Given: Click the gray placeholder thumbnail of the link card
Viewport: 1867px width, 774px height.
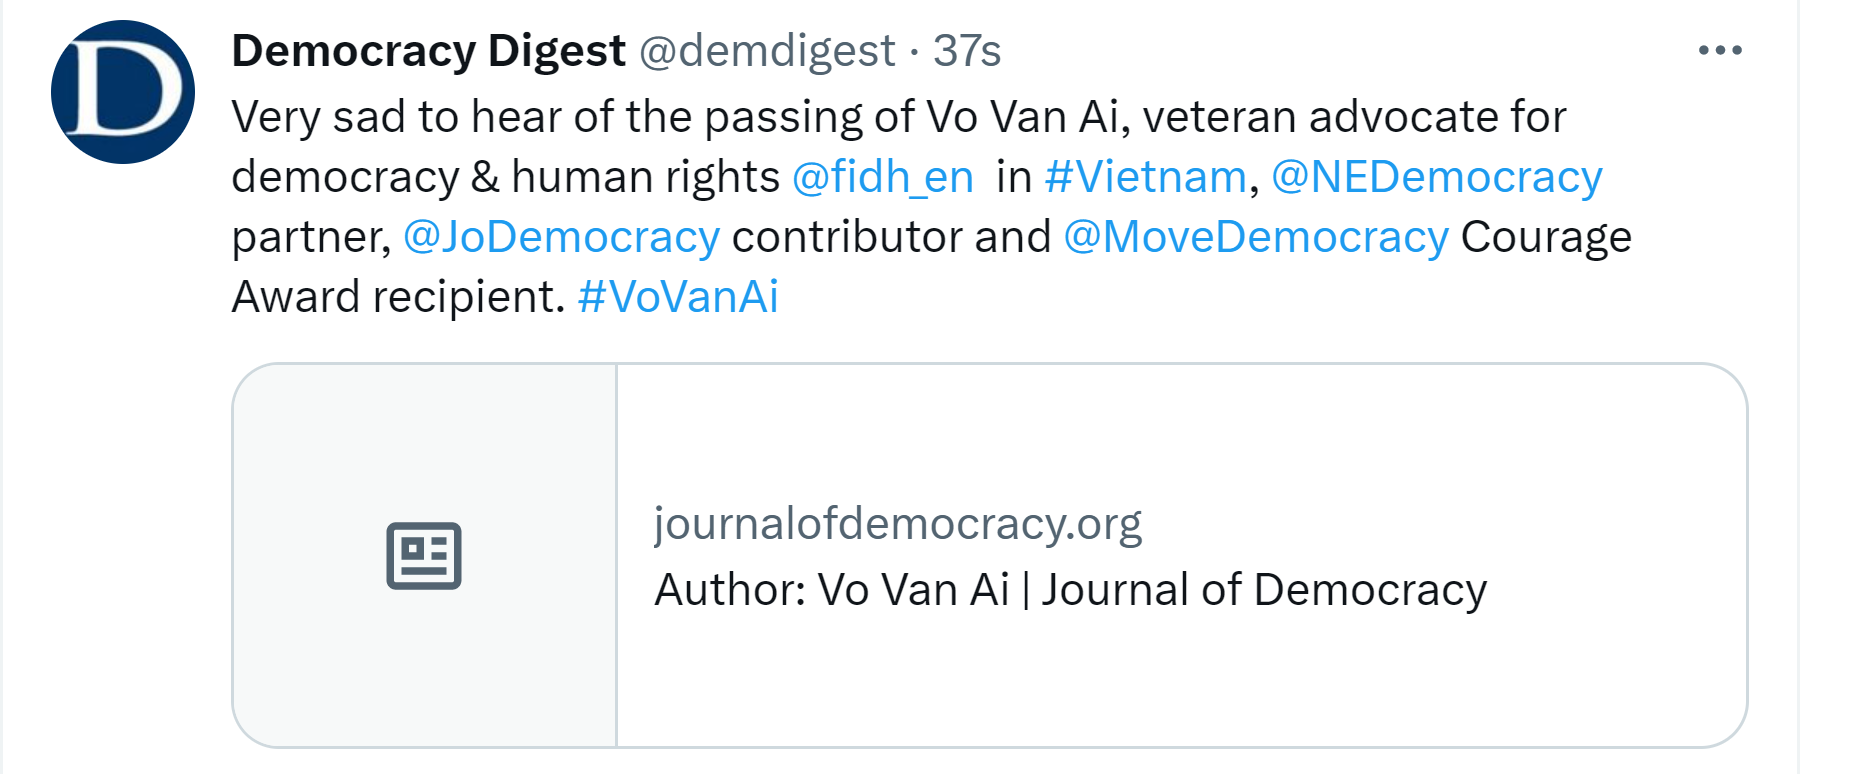Looking at the screenshot, I should point(424,450).
